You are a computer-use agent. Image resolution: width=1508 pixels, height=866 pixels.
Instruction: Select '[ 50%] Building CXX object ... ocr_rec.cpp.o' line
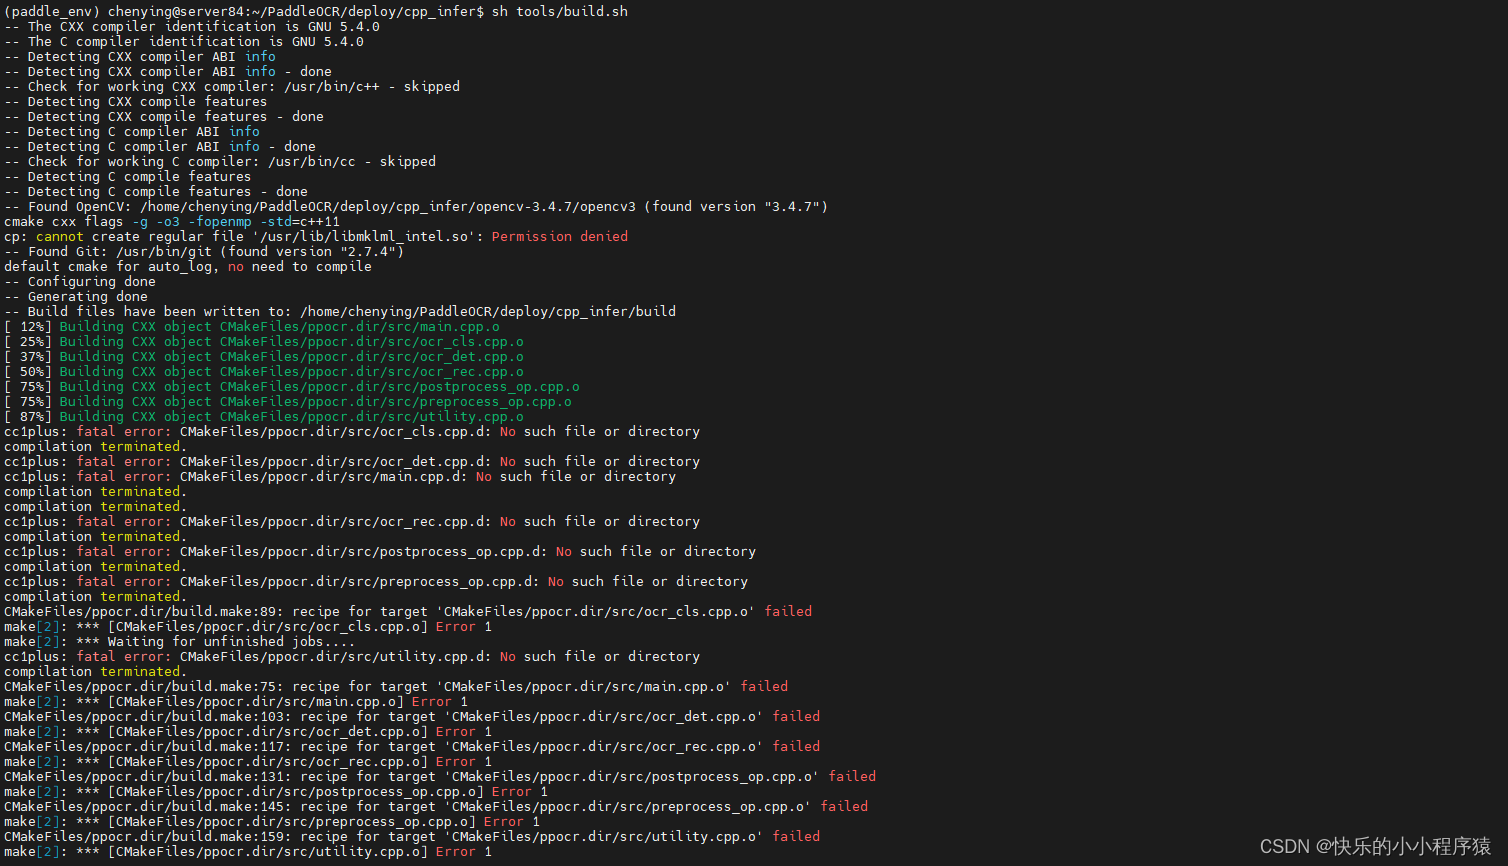tap(264, 371)
